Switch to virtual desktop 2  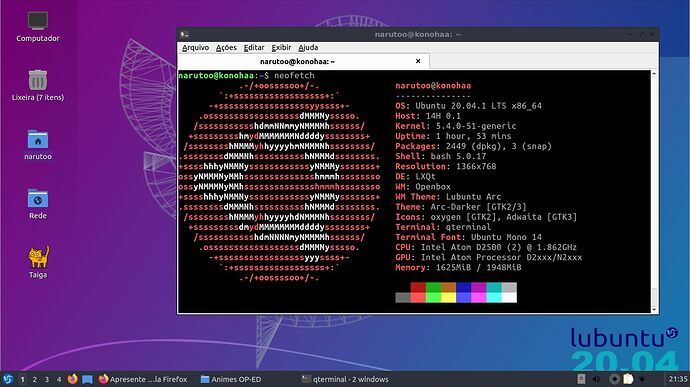pos(34,379)
